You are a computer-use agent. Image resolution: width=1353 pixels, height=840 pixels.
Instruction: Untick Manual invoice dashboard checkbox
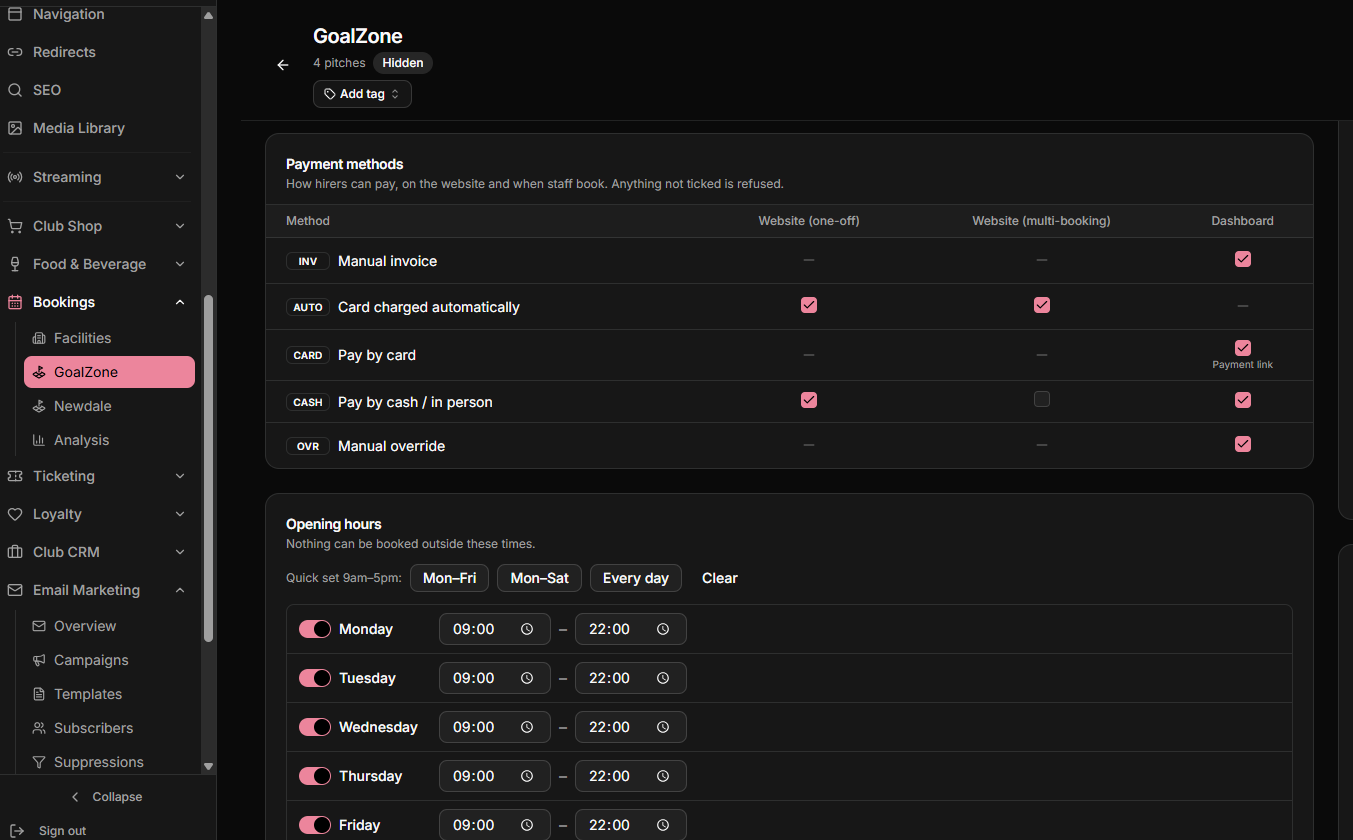point(1243,259)
